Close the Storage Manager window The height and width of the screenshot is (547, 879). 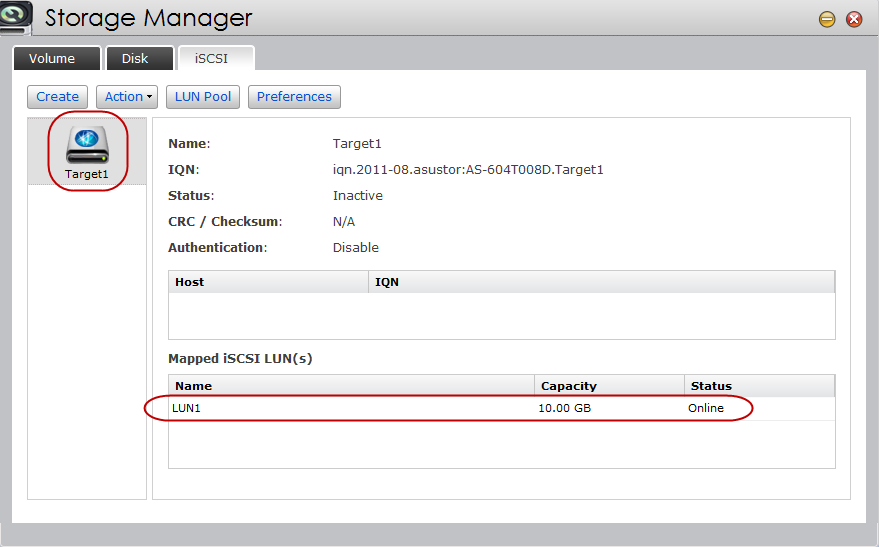[x=854, y=20]
